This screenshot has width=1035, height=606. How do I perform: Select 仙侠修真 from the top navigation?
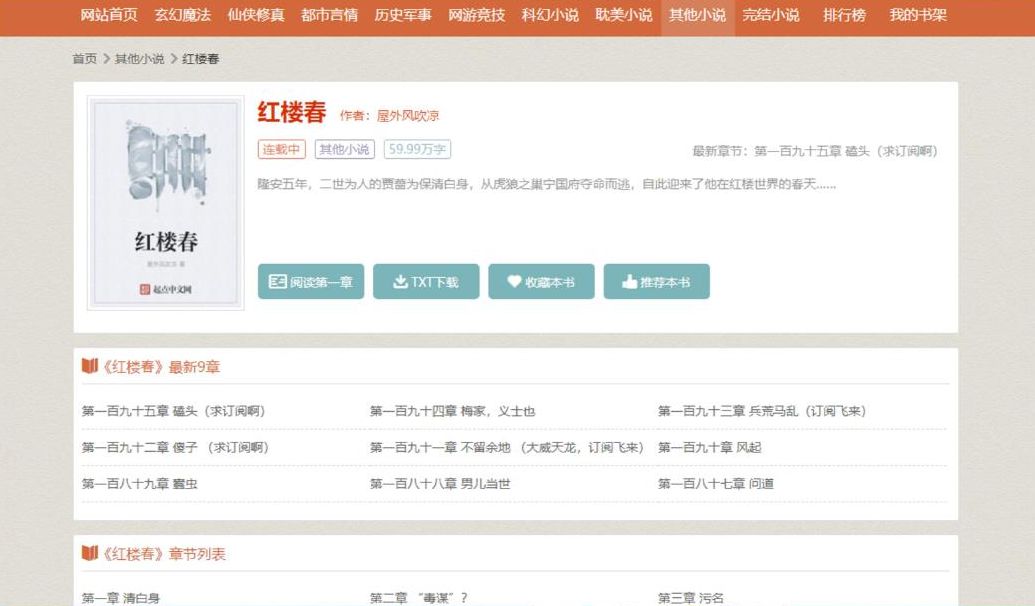[256, 15]
